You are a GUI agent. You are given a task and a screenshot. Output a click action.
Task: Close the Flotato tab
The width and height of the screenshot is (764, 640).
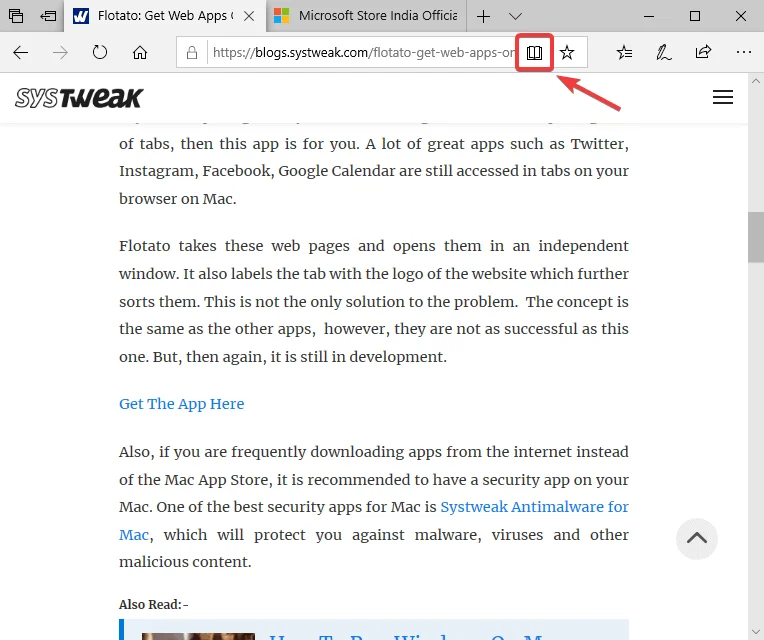pos(249,16)
